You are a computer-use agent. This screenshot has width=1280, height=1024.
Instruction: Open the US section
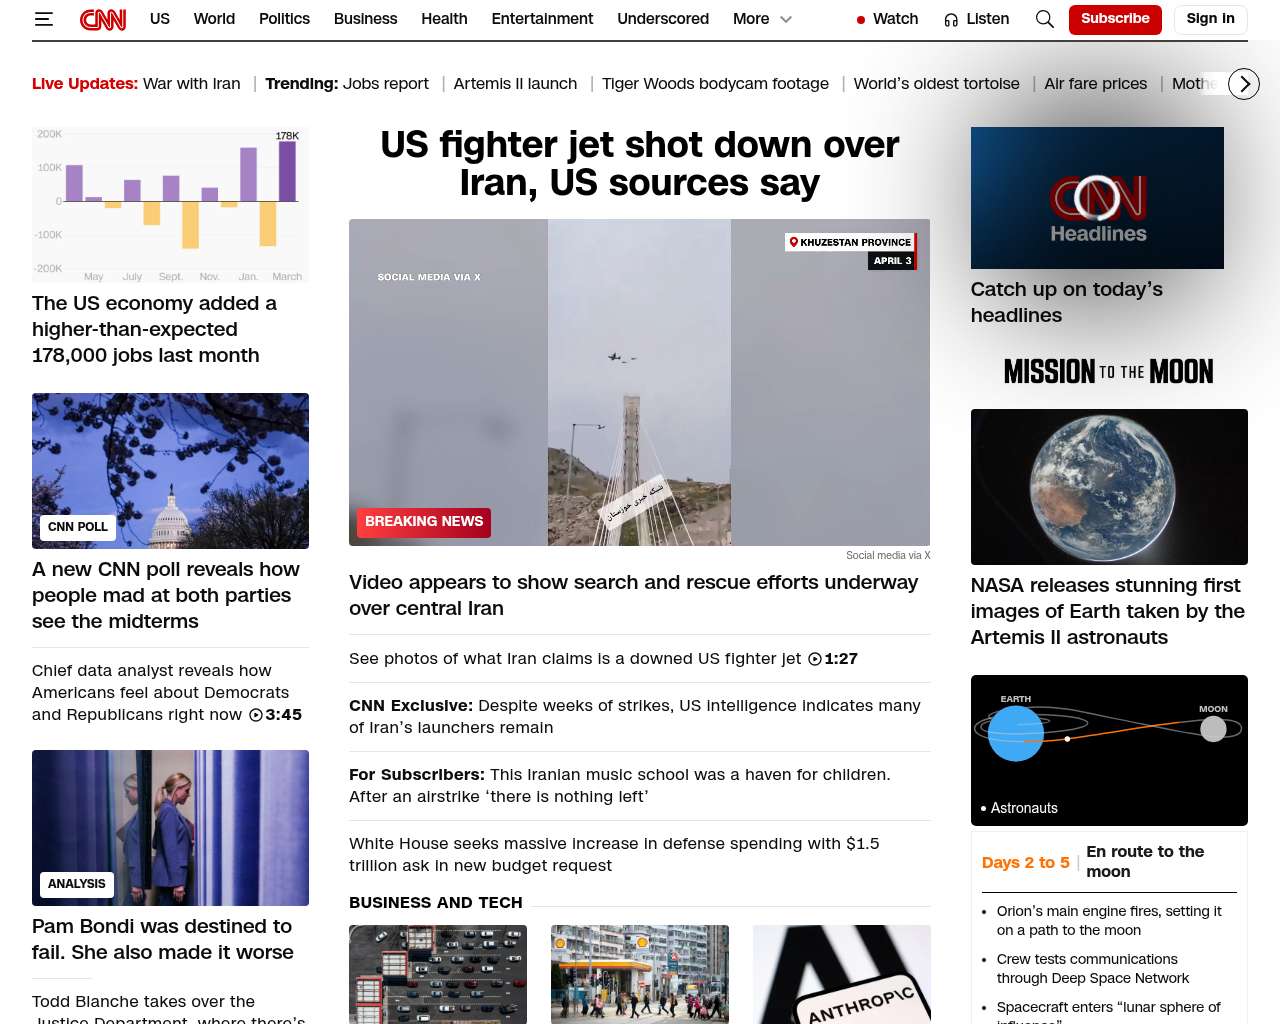coord(160,19)
